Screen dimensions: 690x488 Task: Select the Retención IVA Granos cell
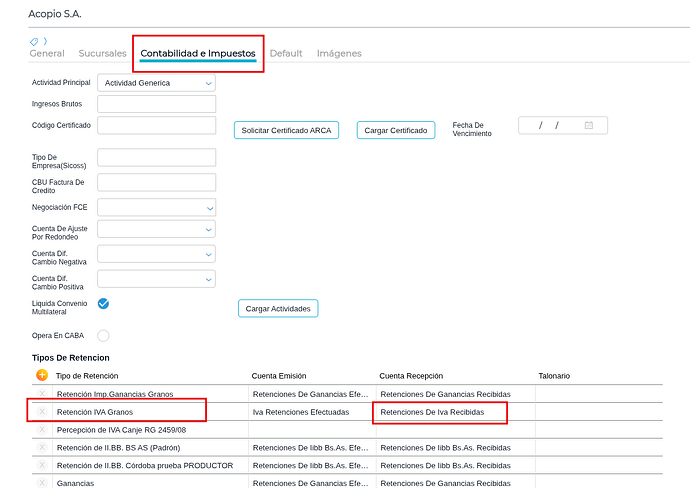(x=150, y=412)
